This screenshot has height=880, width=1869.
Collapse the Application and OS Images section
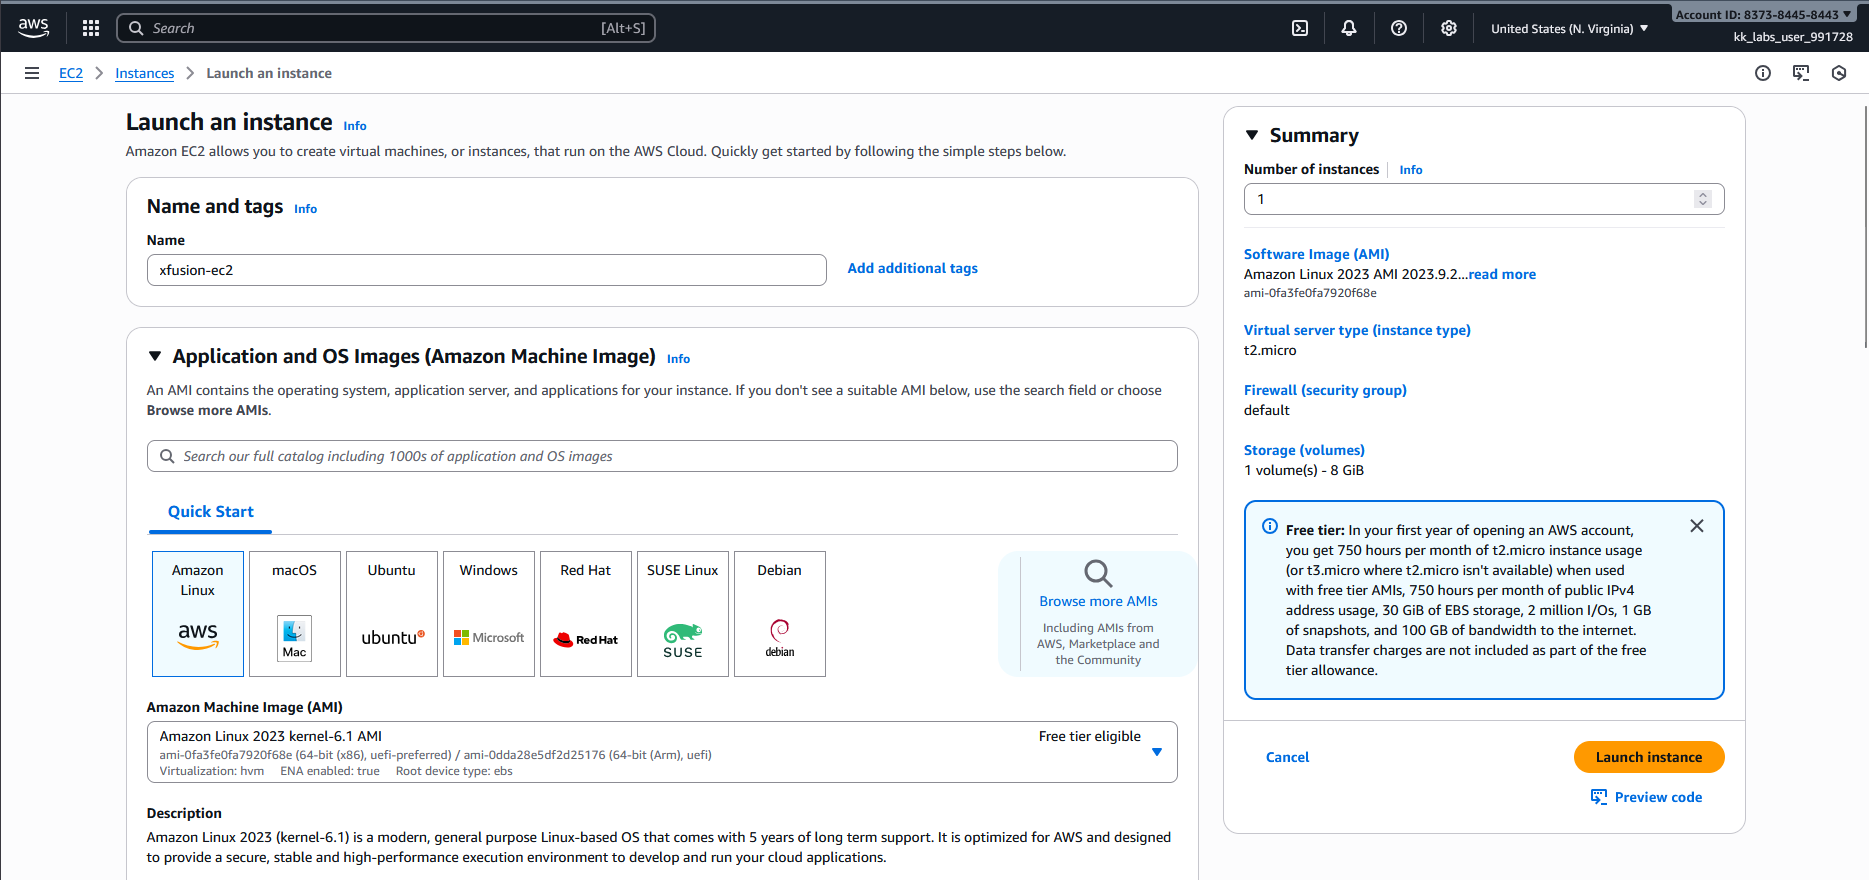(155, 356)
